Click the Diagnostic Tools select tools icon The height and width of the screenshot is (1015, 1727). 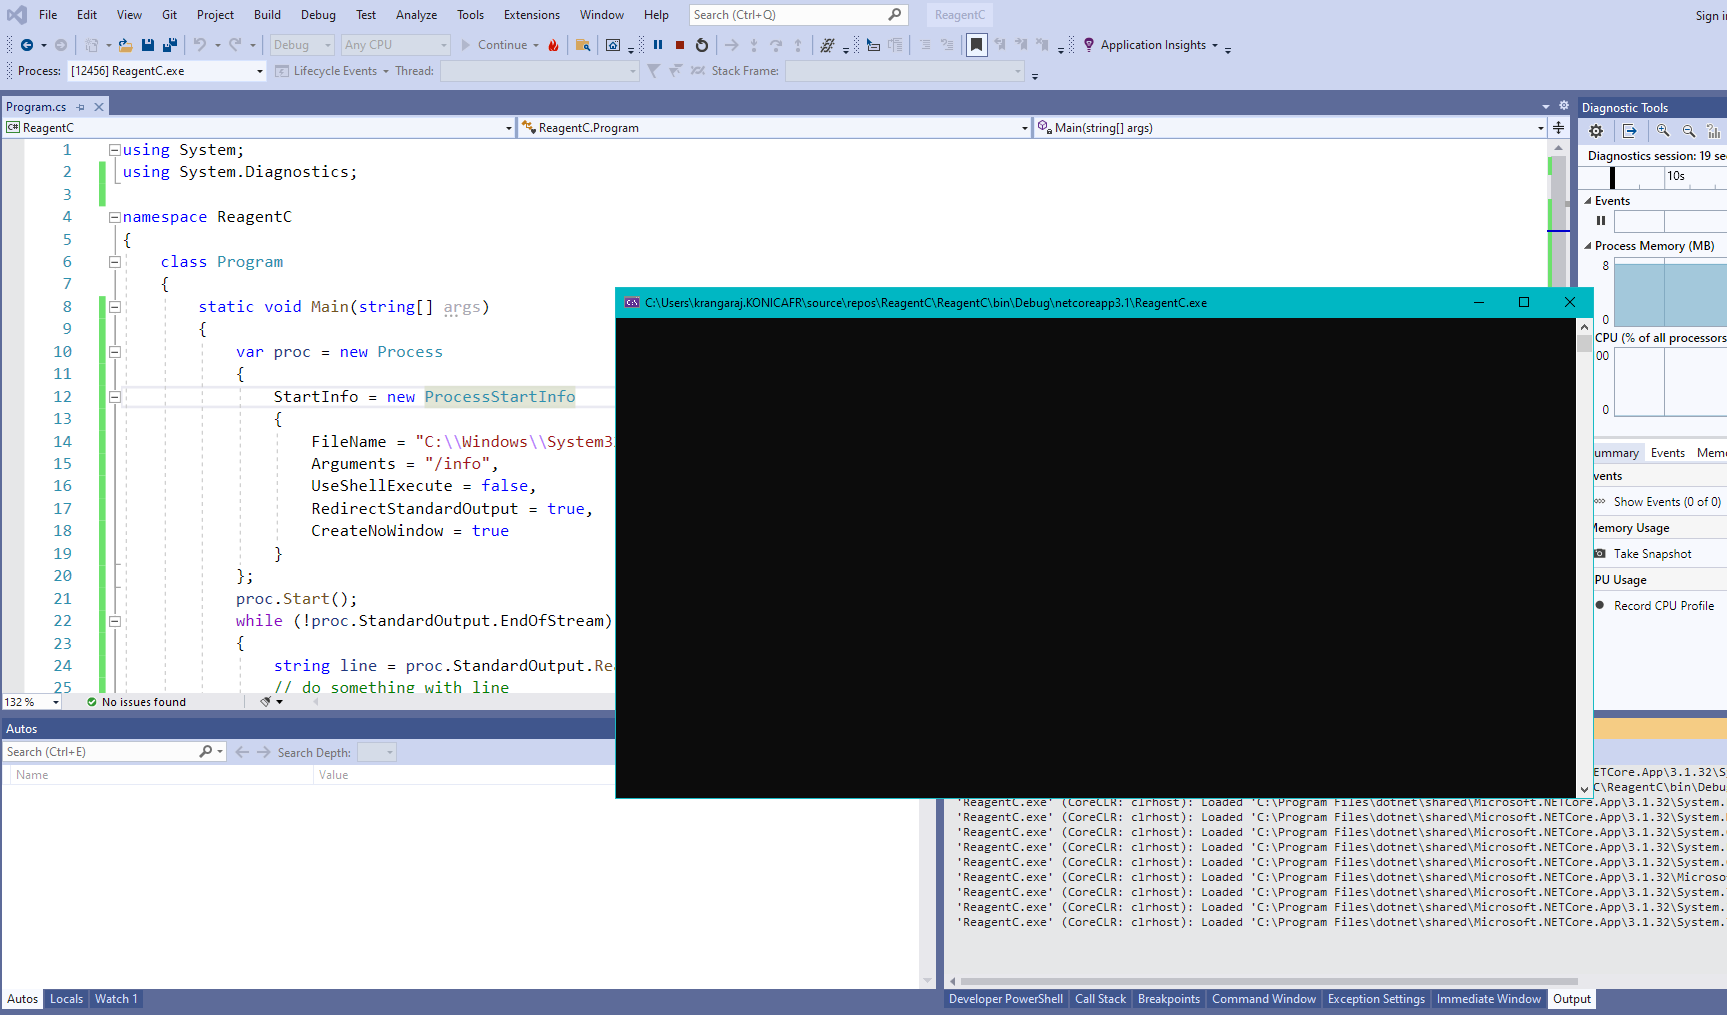1630,131
